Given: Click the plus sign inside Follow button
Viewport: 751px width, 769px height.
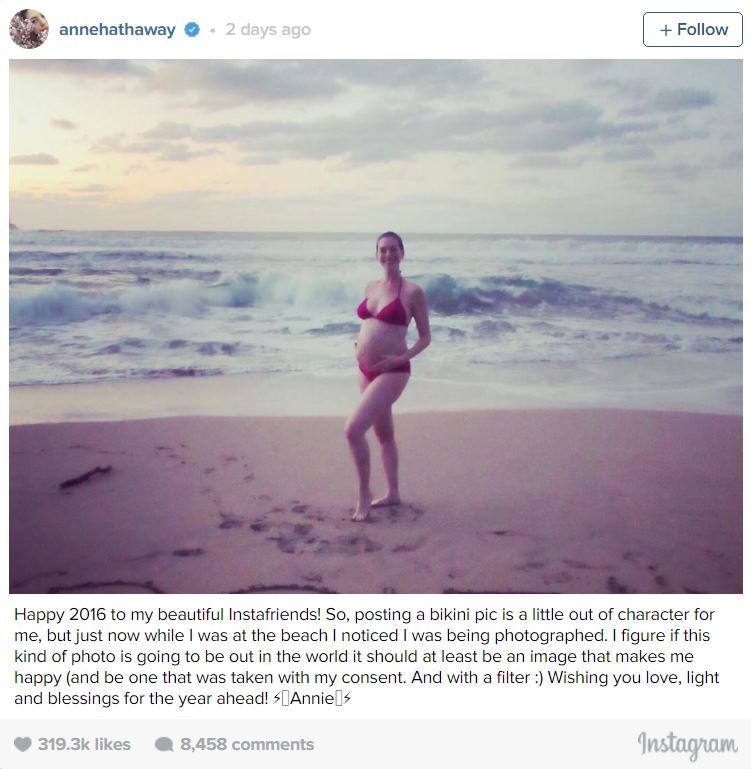Looking at the screenshot, I should coord(666,30).
